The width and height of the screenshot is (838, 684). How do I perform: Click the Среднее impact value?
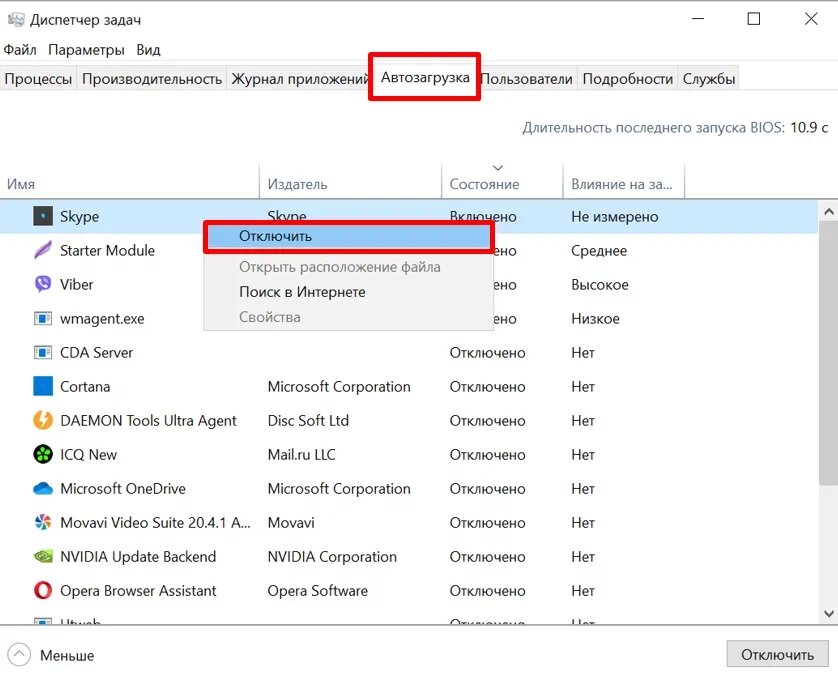pyautogui.click(x=599, y=251)
